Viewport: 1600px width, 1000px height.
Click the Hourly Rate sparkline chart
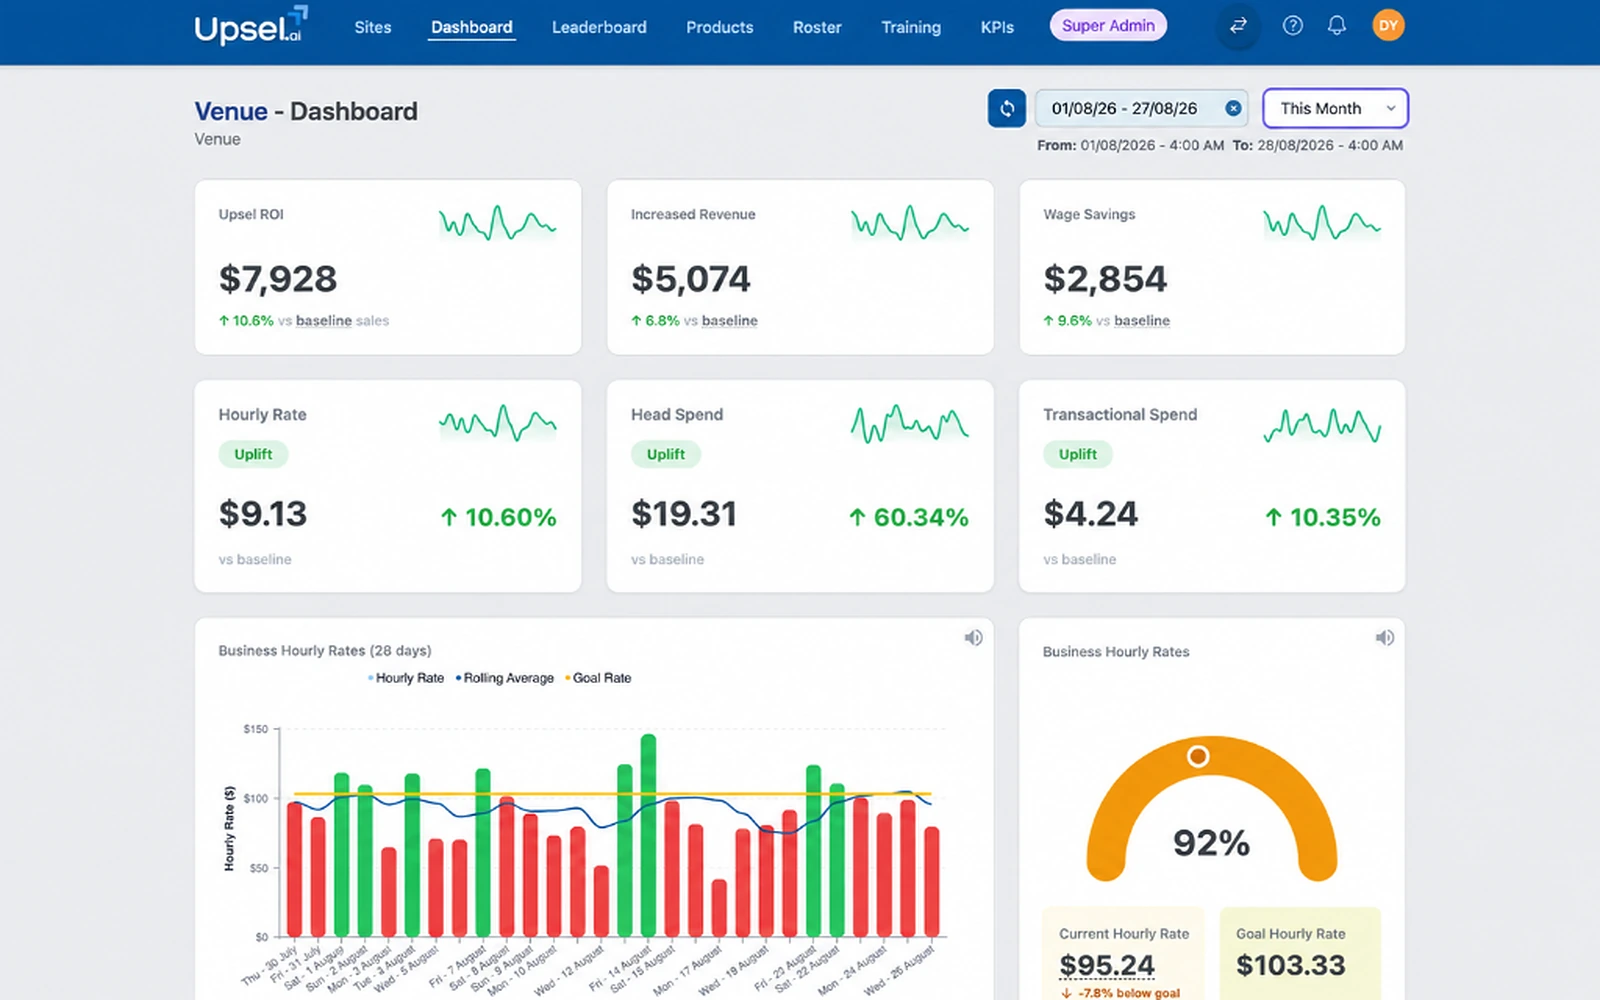pos(497,423)
